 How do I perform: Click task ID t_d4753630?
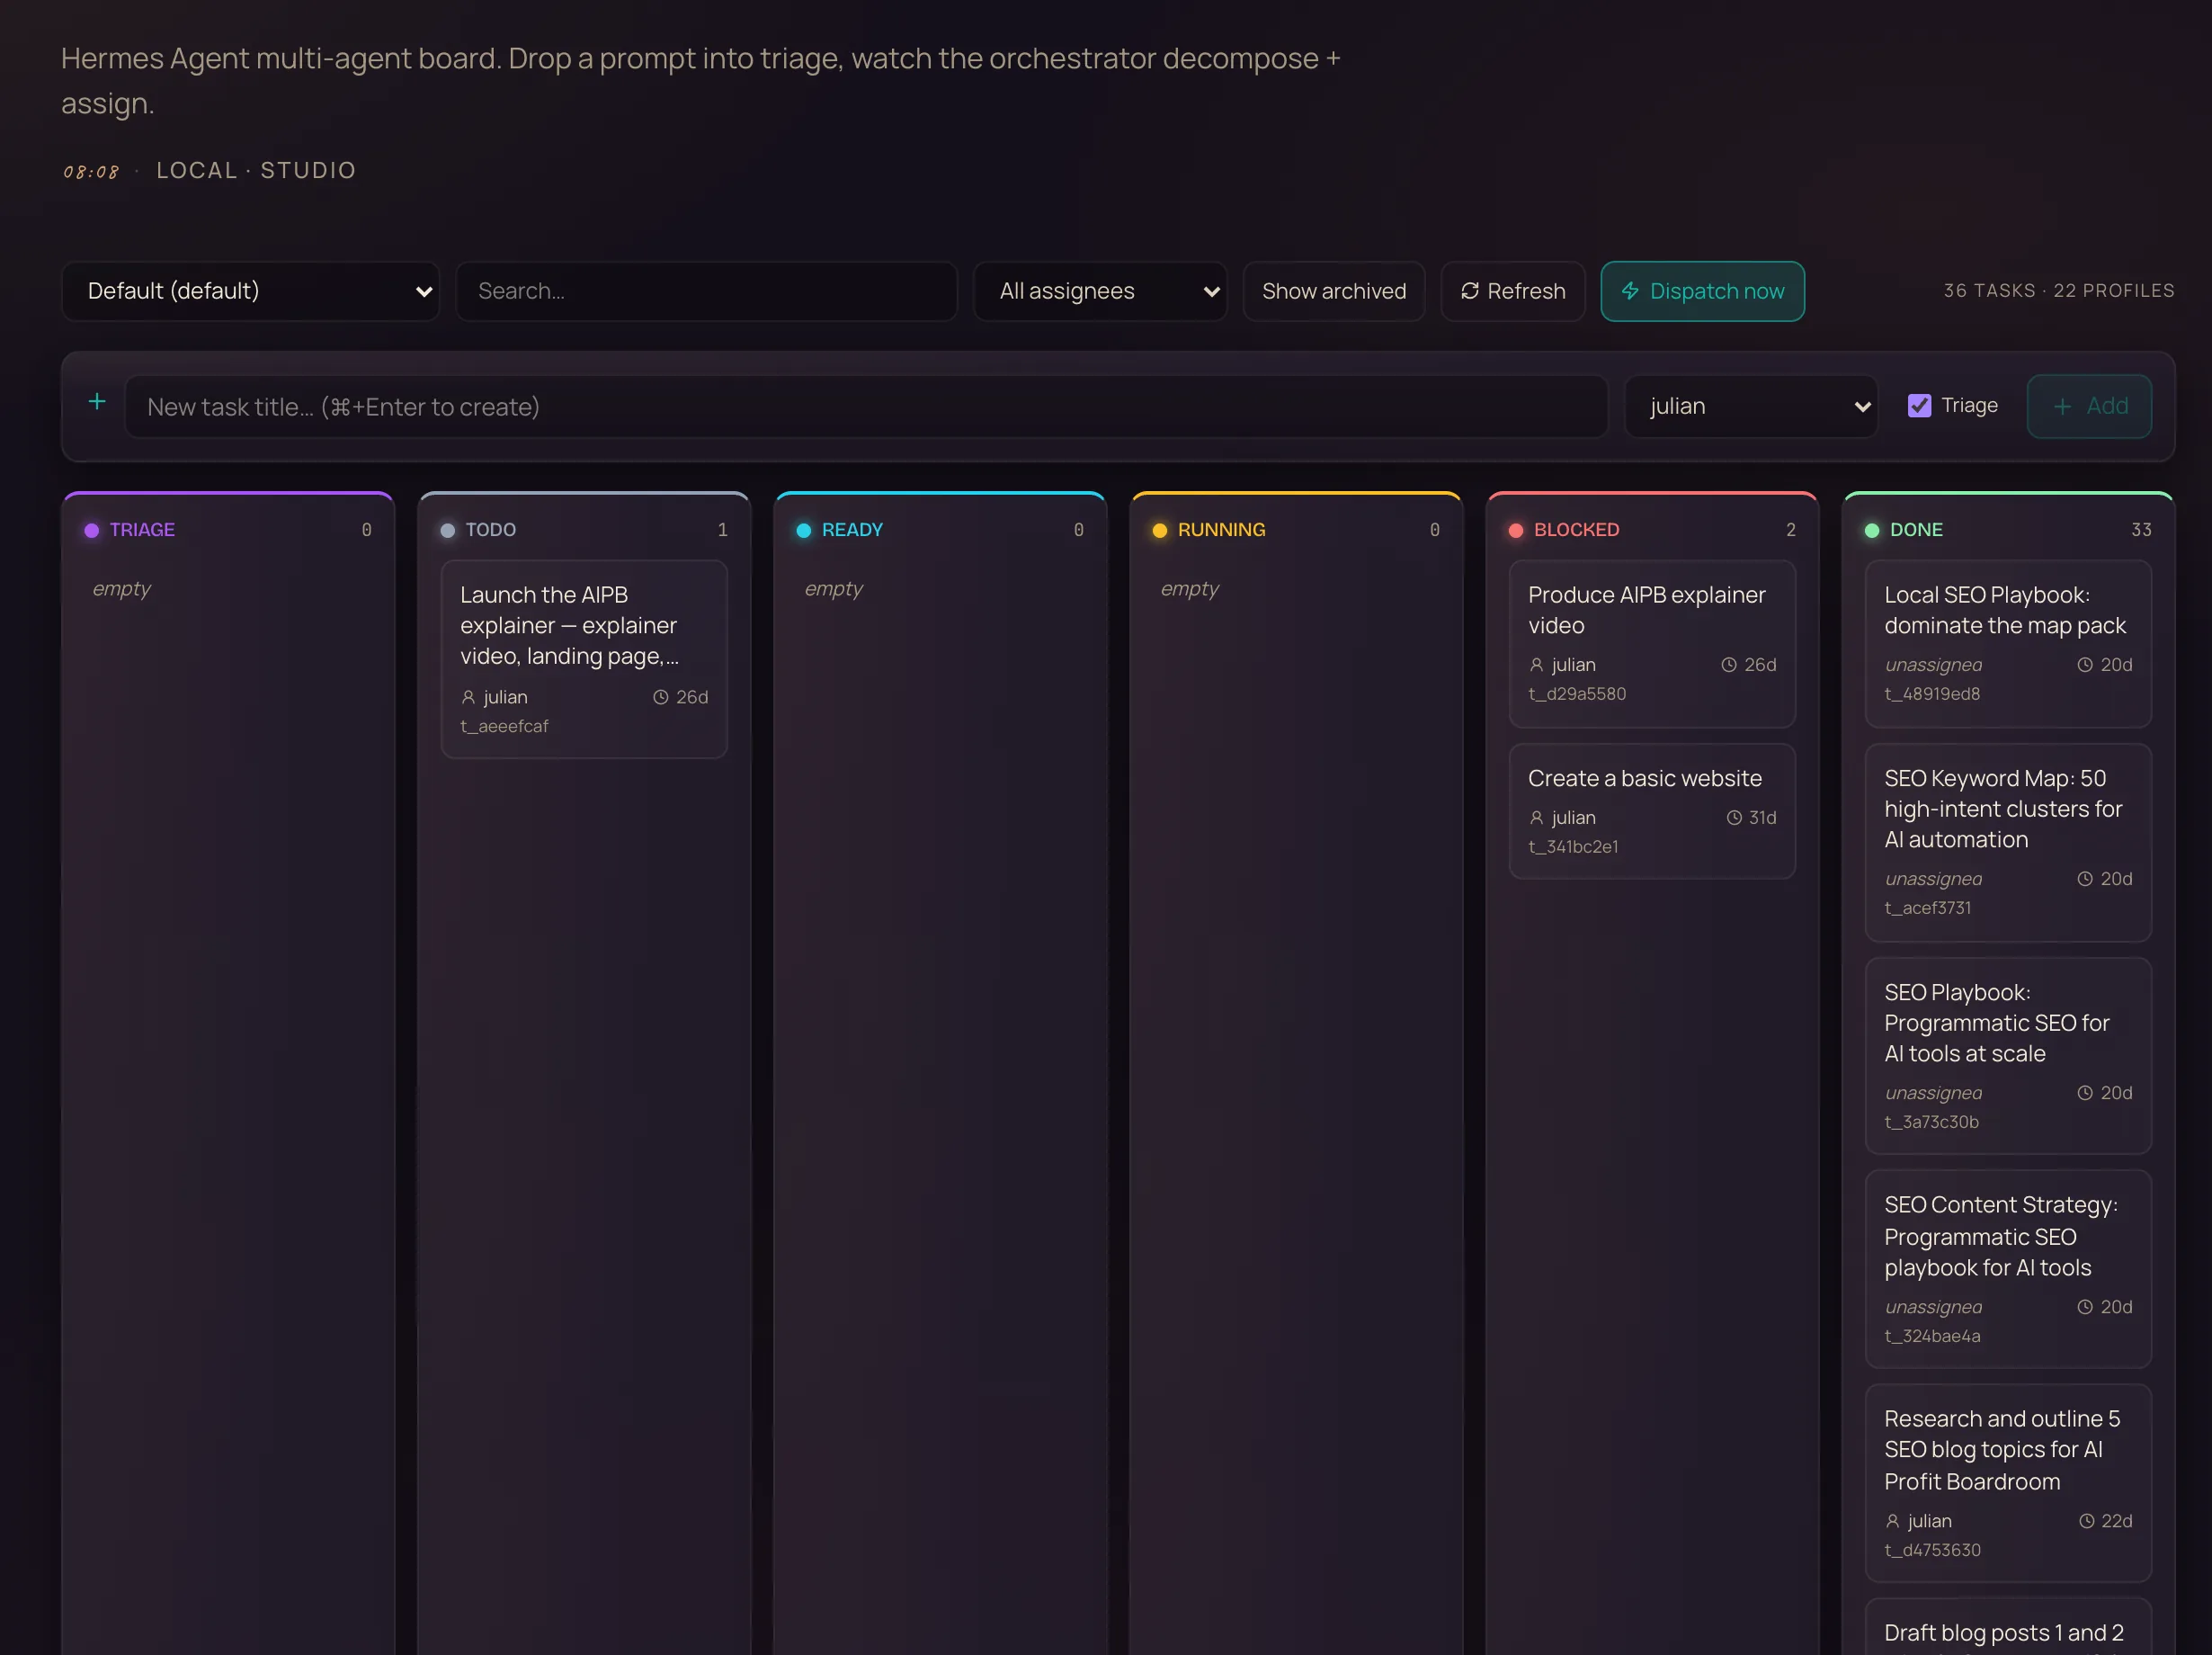point(1932,1550)
